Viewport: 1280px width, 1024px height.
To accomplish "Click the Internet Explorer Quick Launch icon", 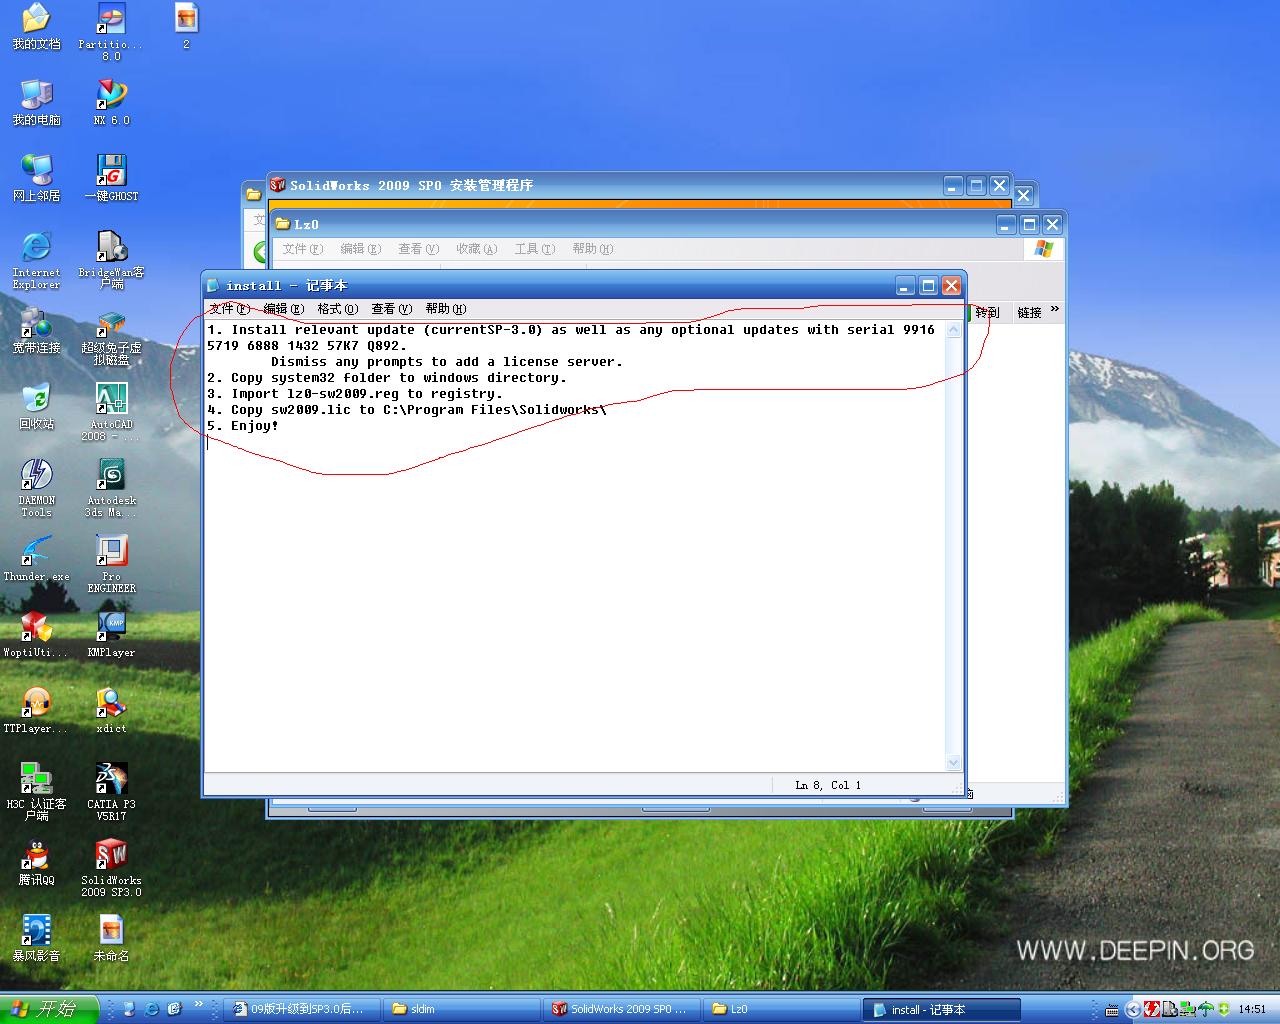I will 152,1010.
